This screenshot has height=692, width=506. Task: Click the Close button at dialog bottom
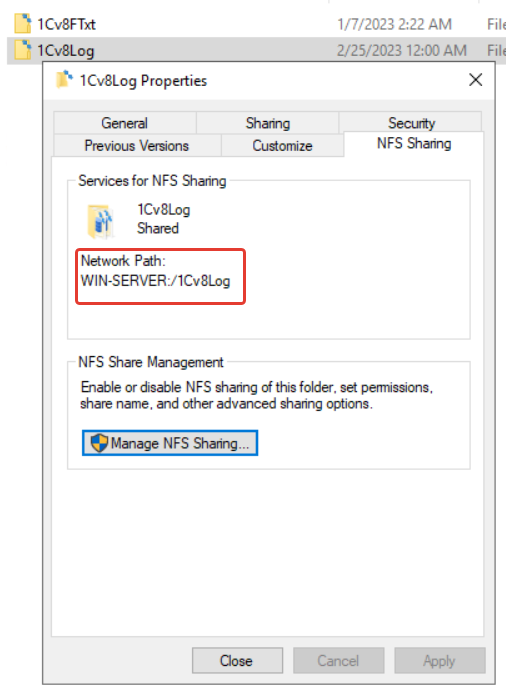tap(237, 660)
